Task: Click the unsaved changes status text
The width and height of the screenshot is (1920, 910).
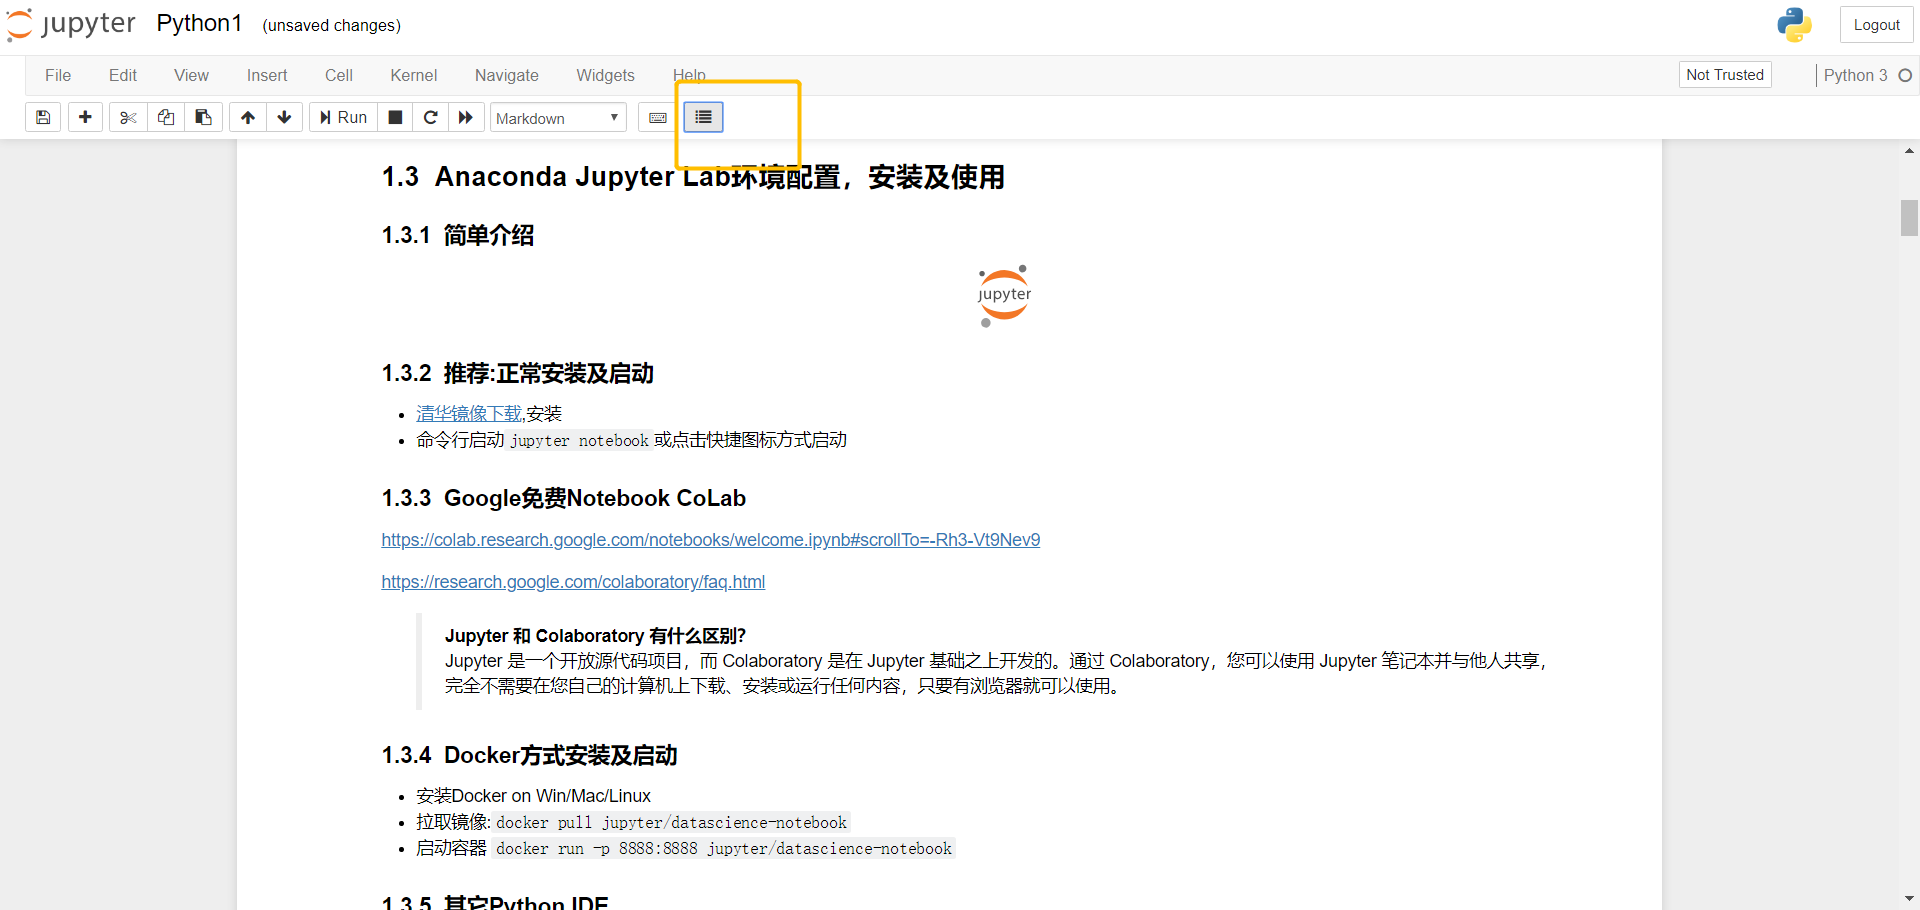Action: (x=331, y=25)
